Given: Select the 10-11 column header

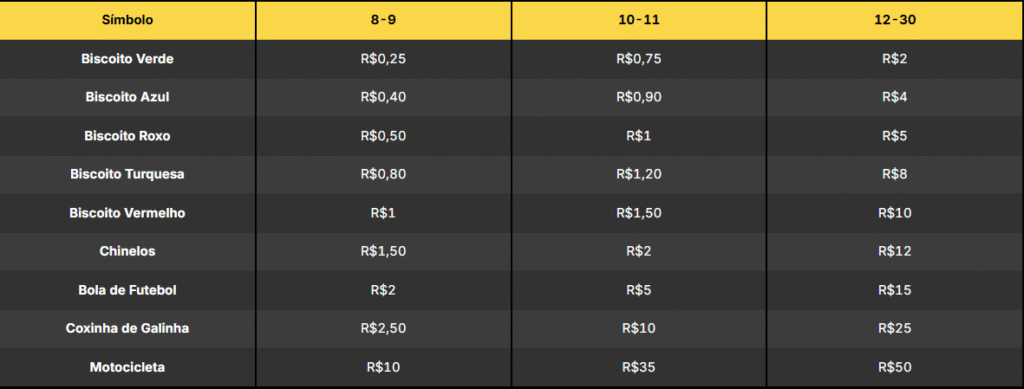Looking at the screenshot, I should (639, 20).
